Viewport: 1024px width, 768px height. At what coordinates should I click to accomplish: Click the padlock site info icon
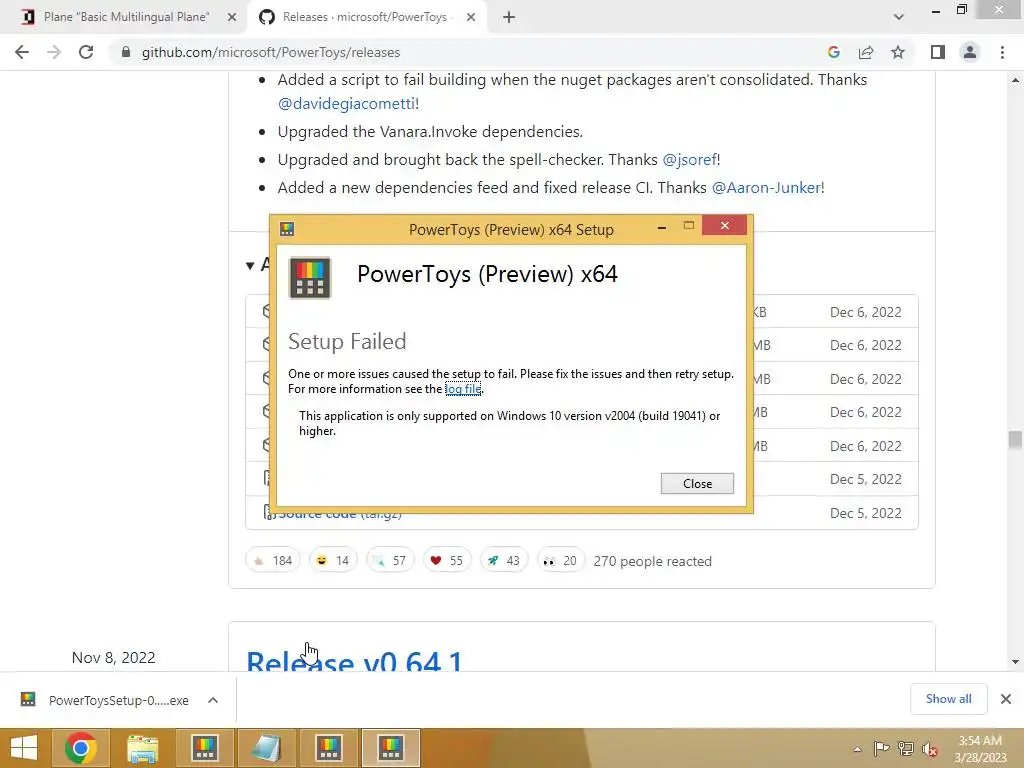click(x=126, y=52)
